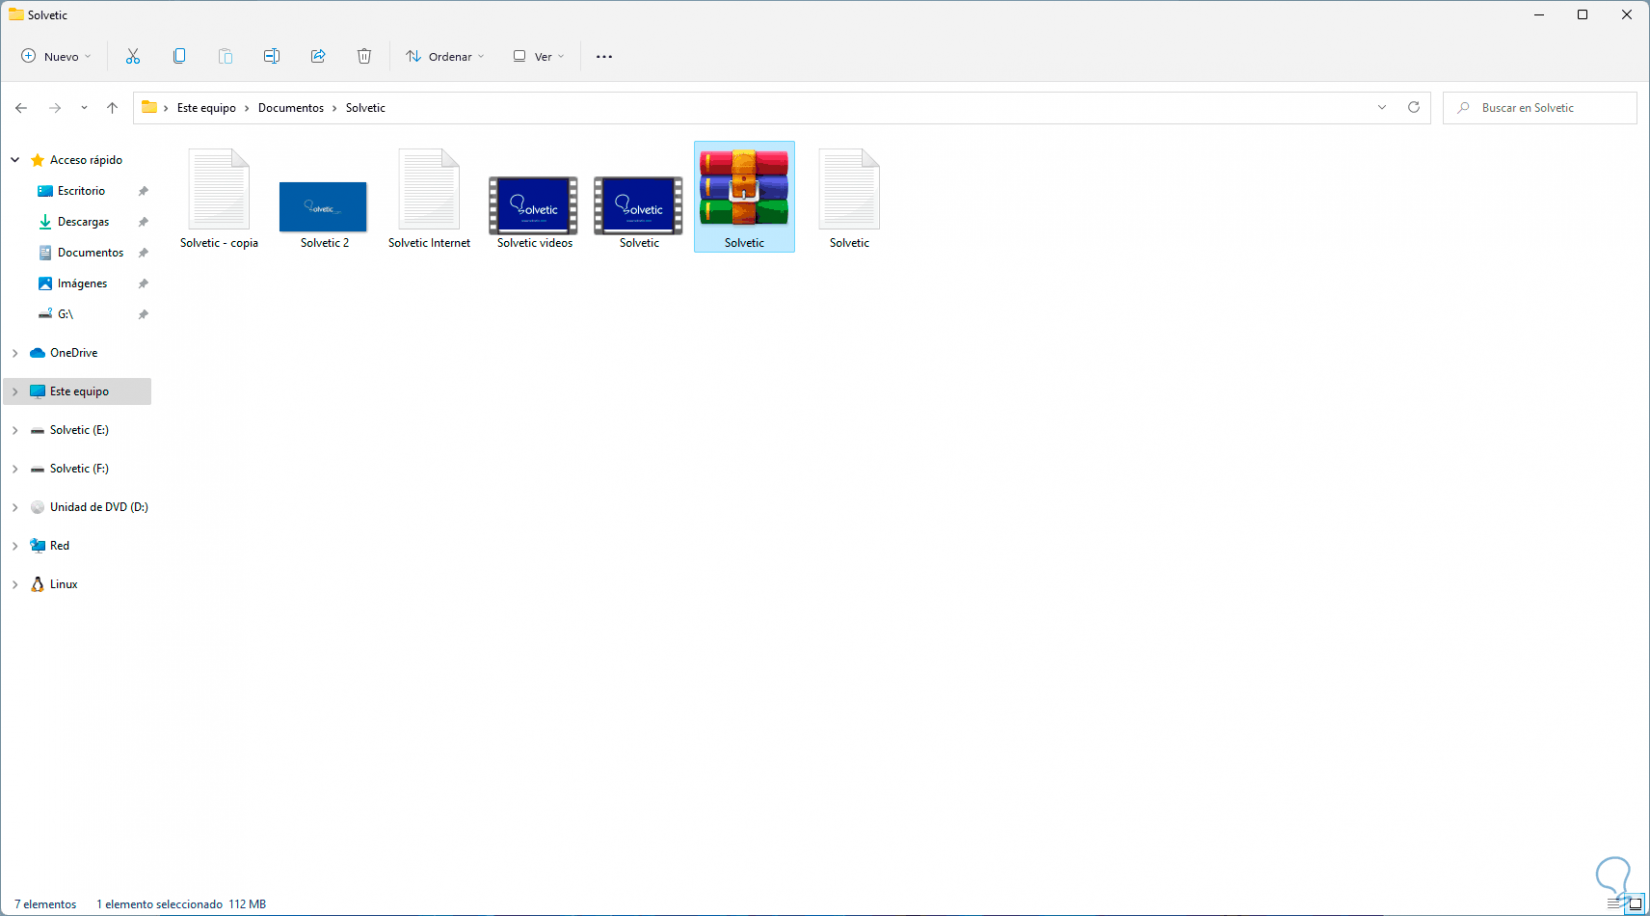The height and width of the screenshot is (916, 1650).
Task: Click the Copy icon in toolbar
Action: (179, 56)
